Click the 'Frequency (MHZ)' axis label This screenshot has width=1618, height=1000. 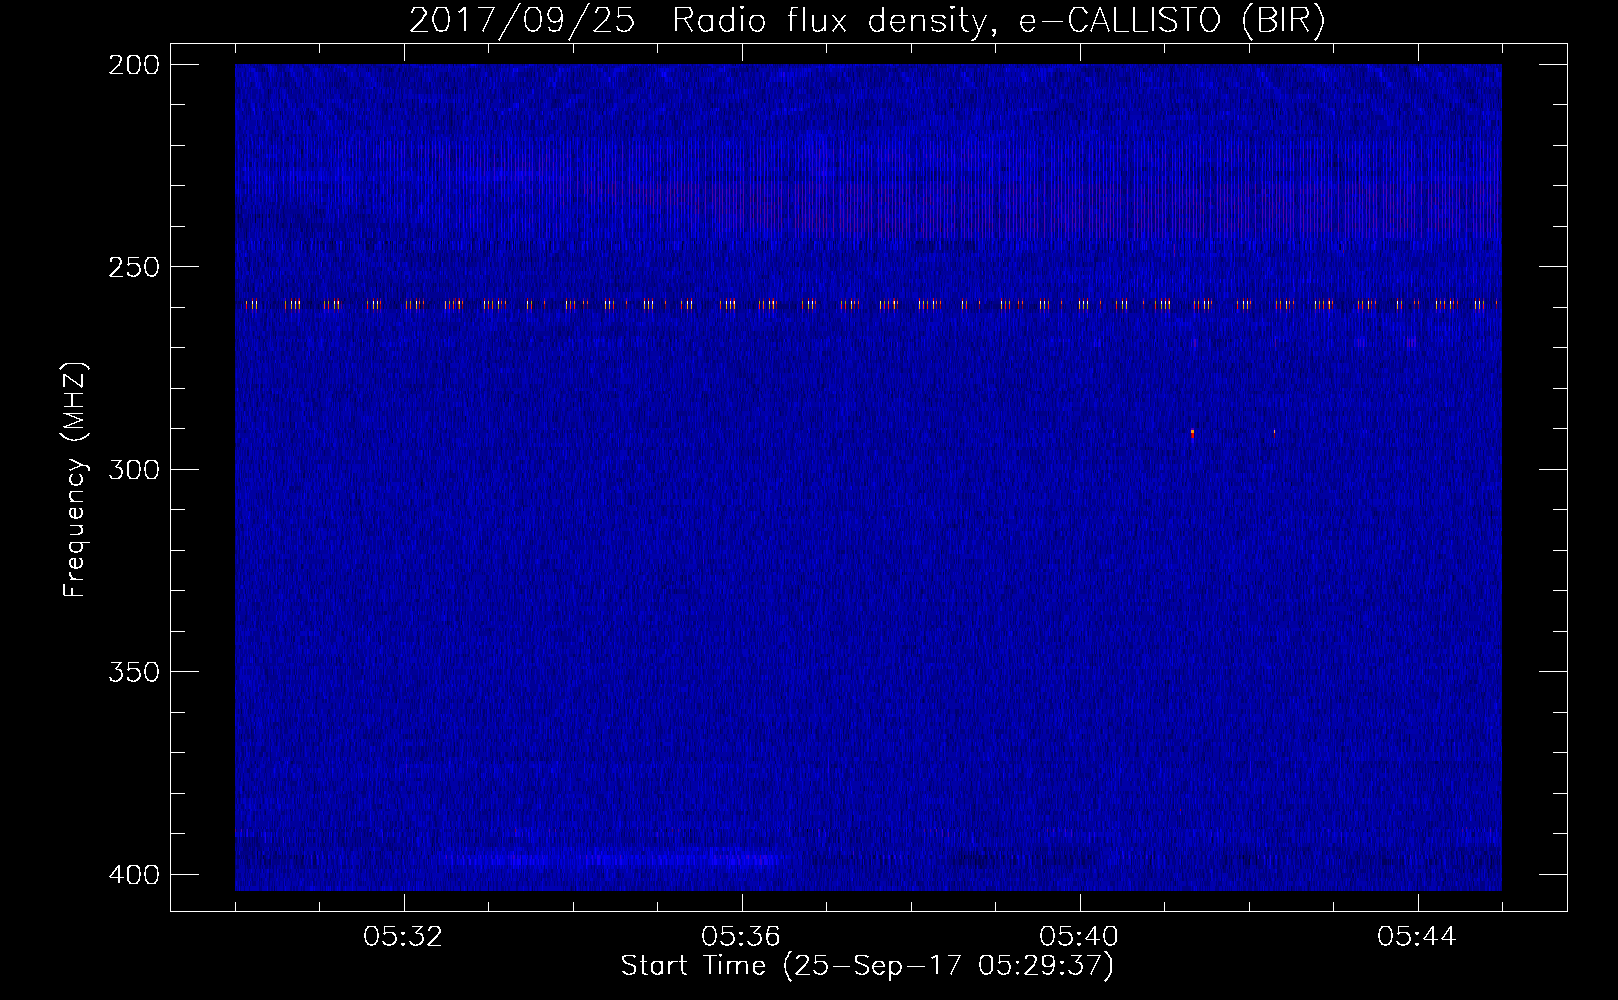75,479
